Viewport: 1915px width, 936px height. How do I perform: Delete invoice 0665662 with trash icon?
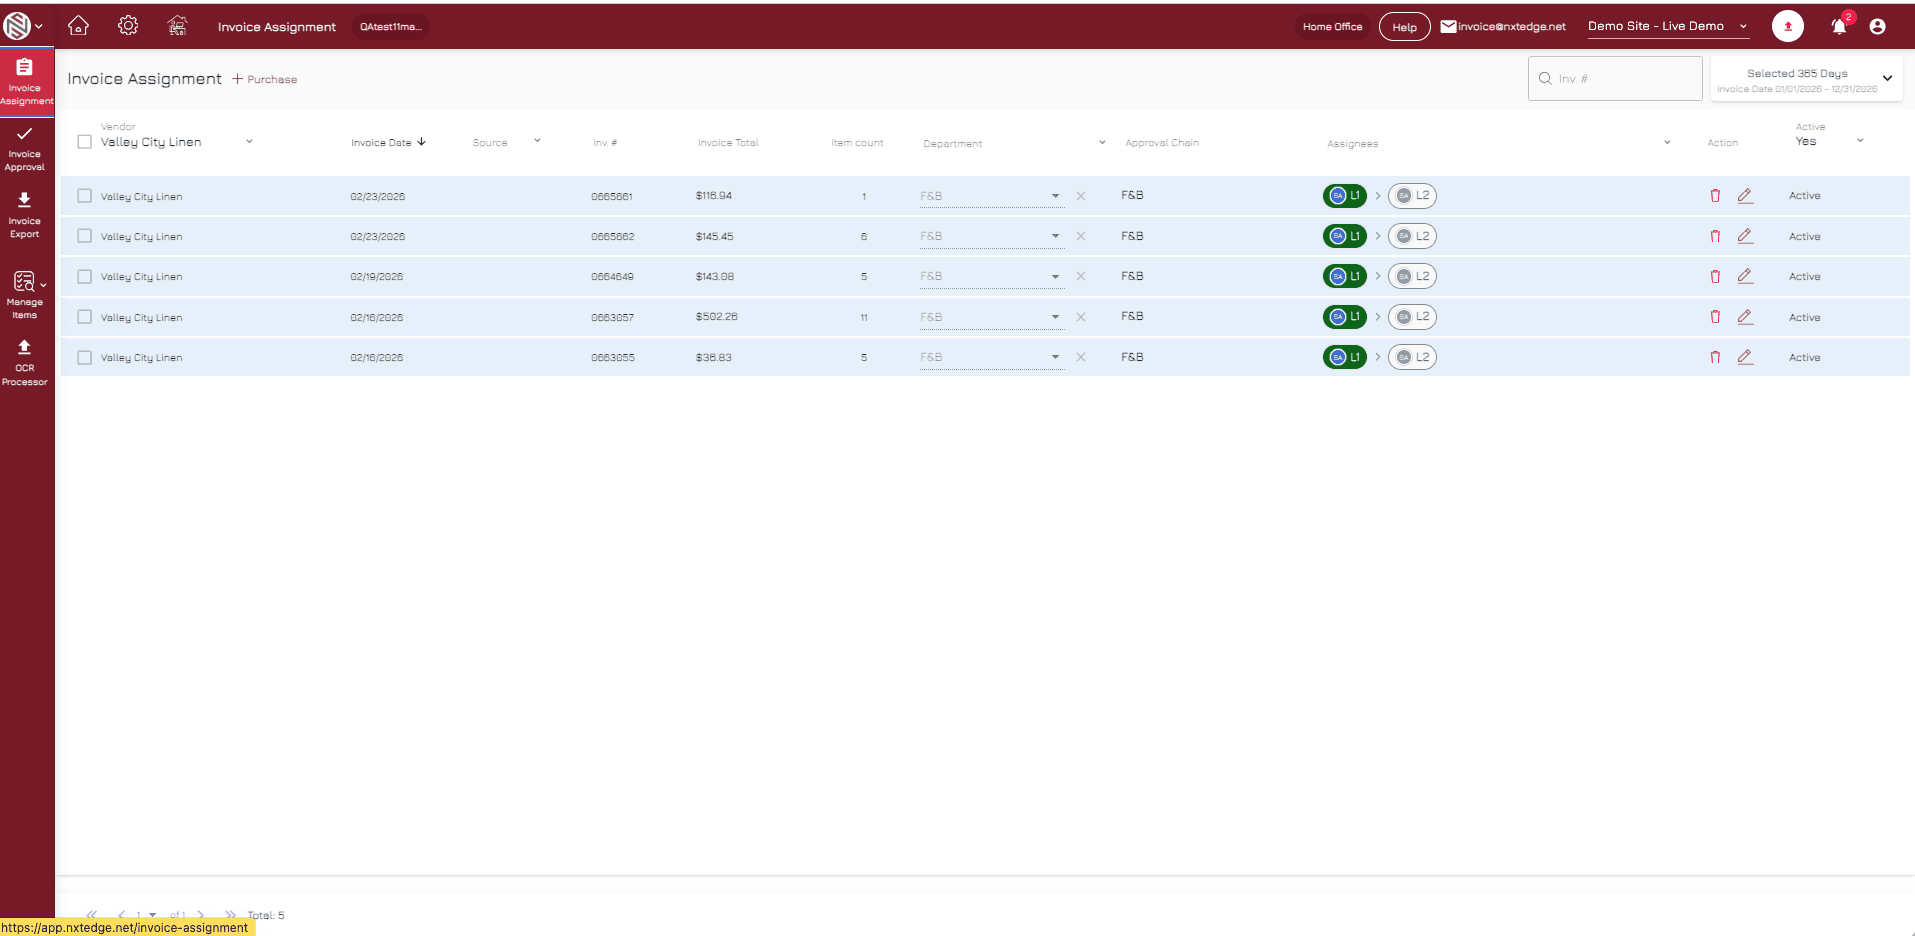pyautogui.click(x=1715, y=236)
